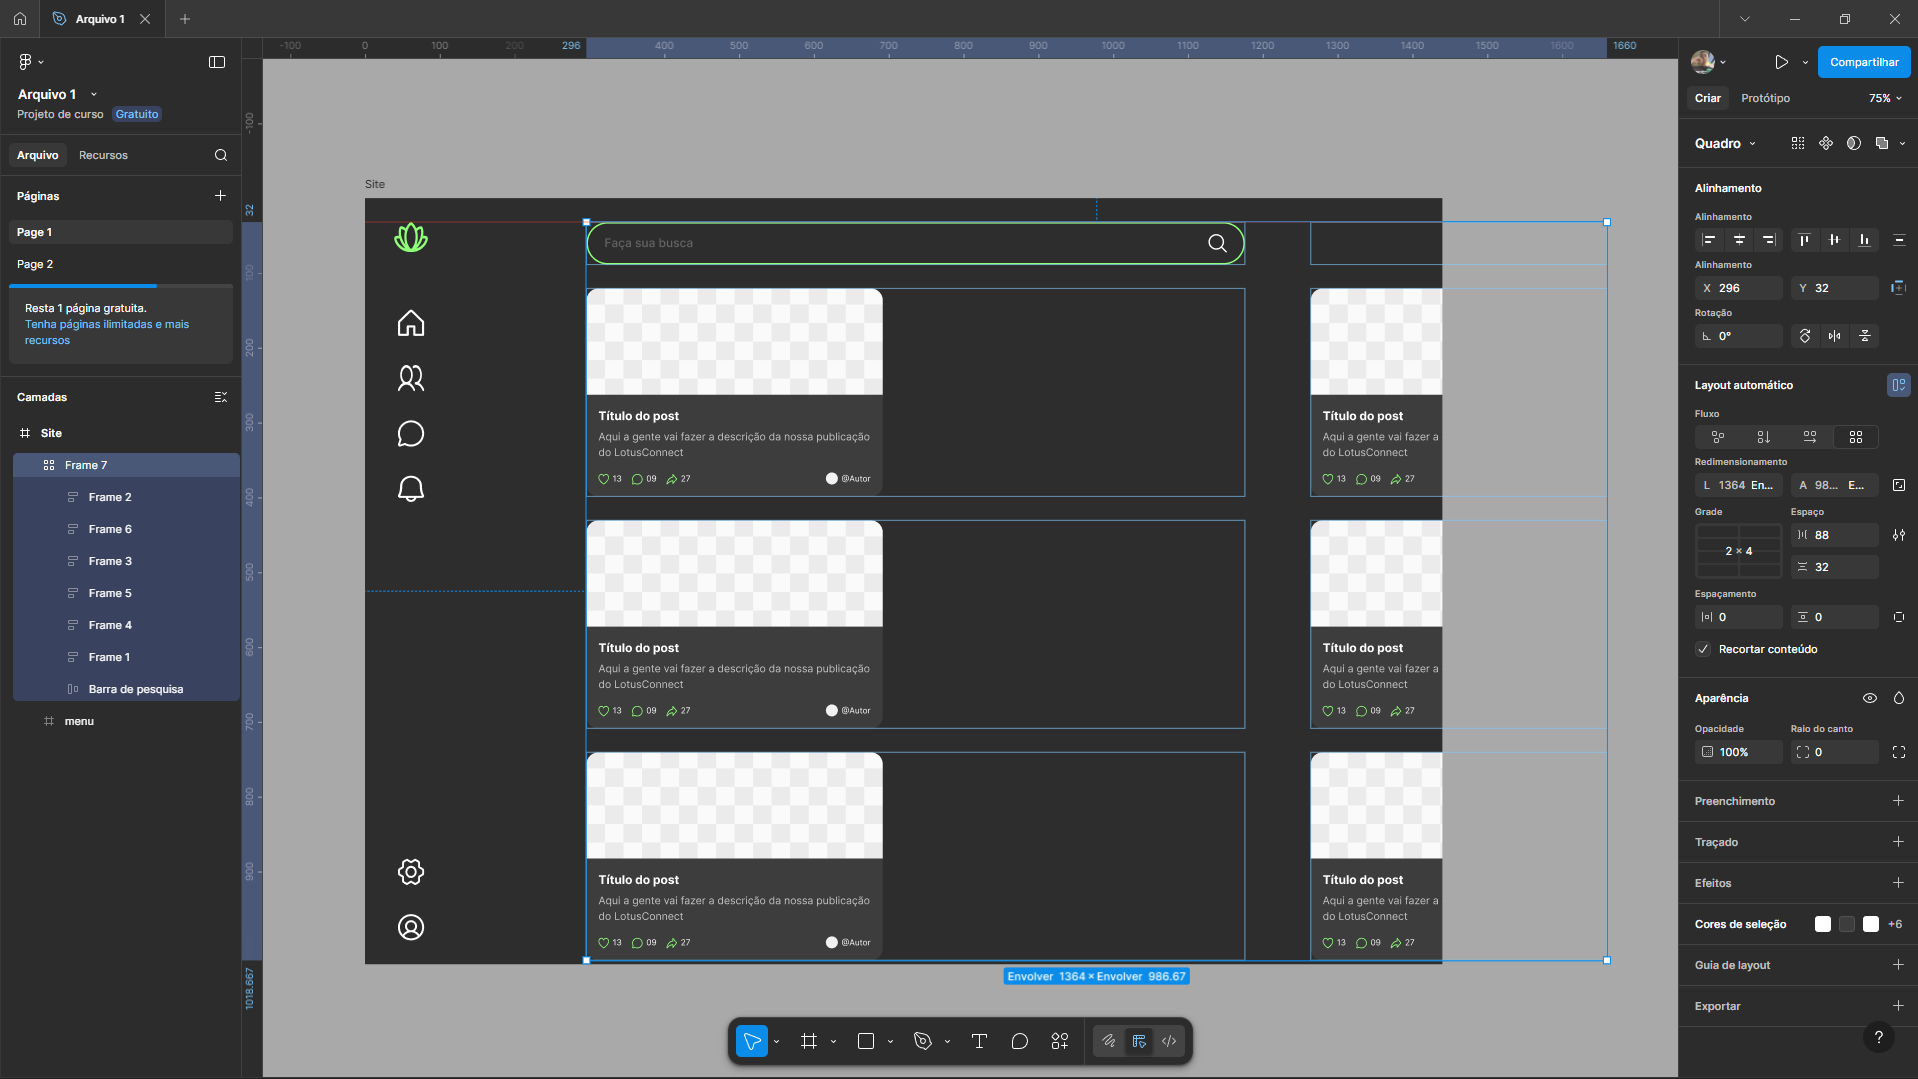Switch to the Recursos tab
Viewport: 1918px width, 1079px height.
103,155
